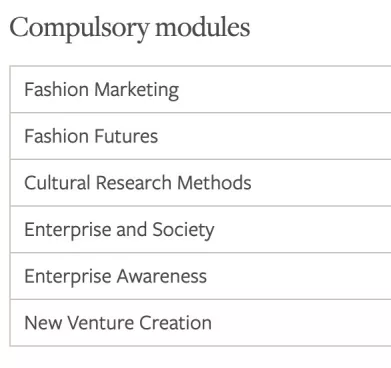Click the word 'modules' in the heading
The height and width of the screenshot is (368, 391).
203,27
